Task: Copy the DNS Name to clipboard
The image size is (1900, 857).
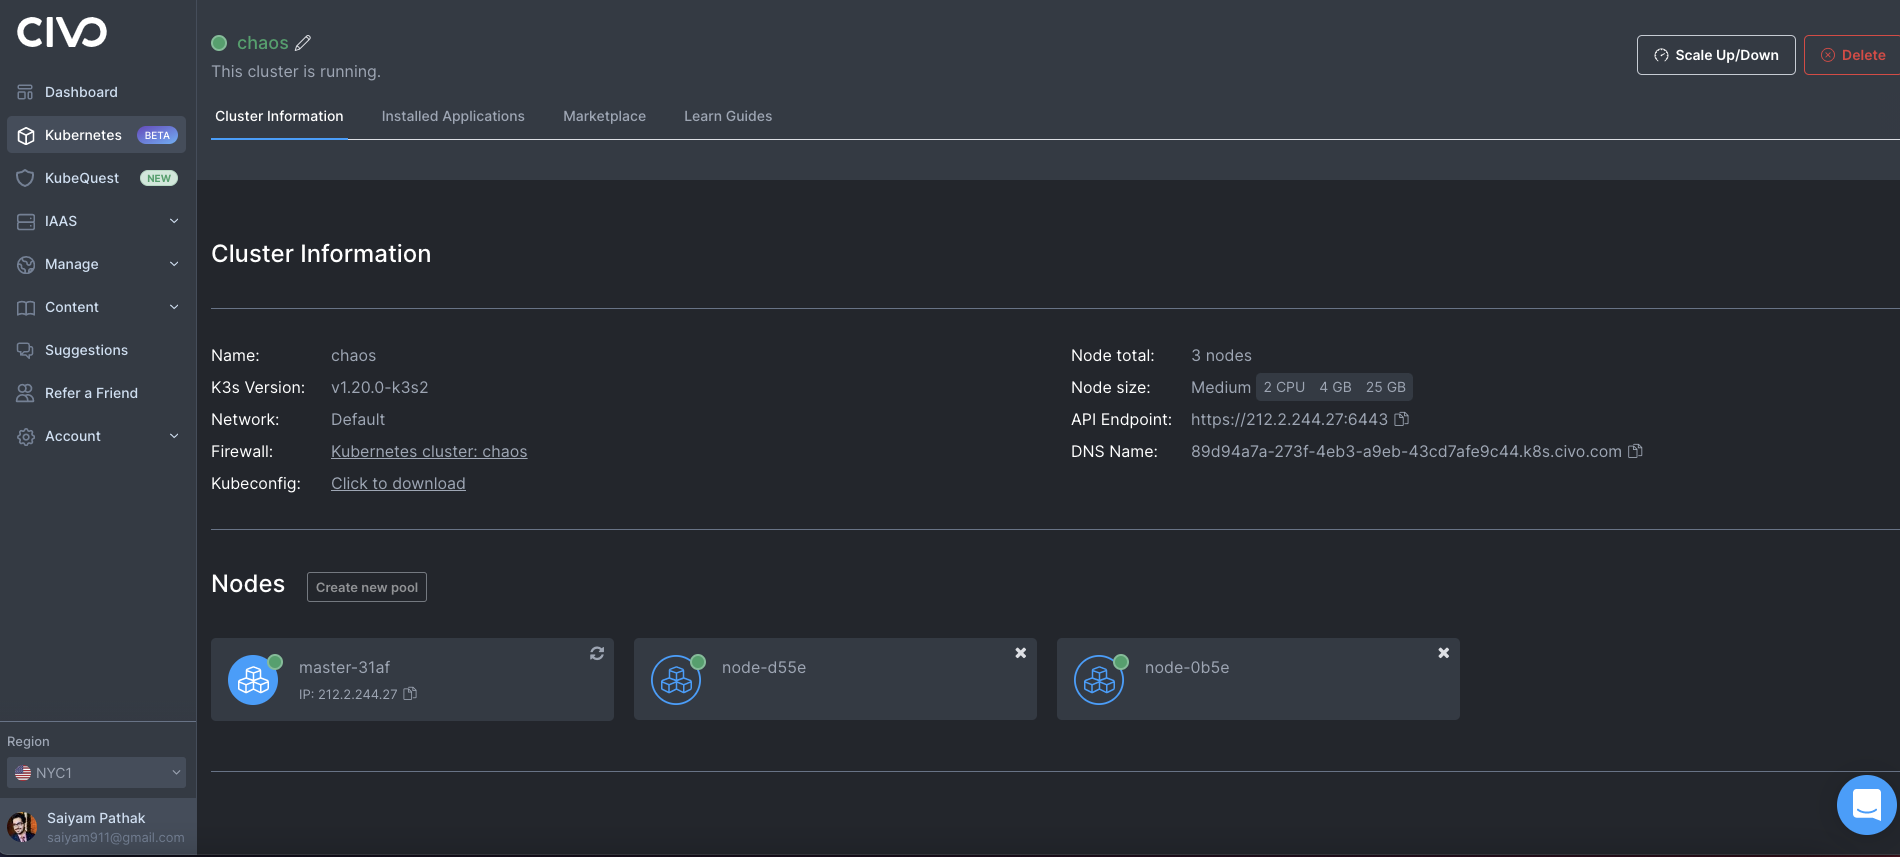Action: (1636, 451)
